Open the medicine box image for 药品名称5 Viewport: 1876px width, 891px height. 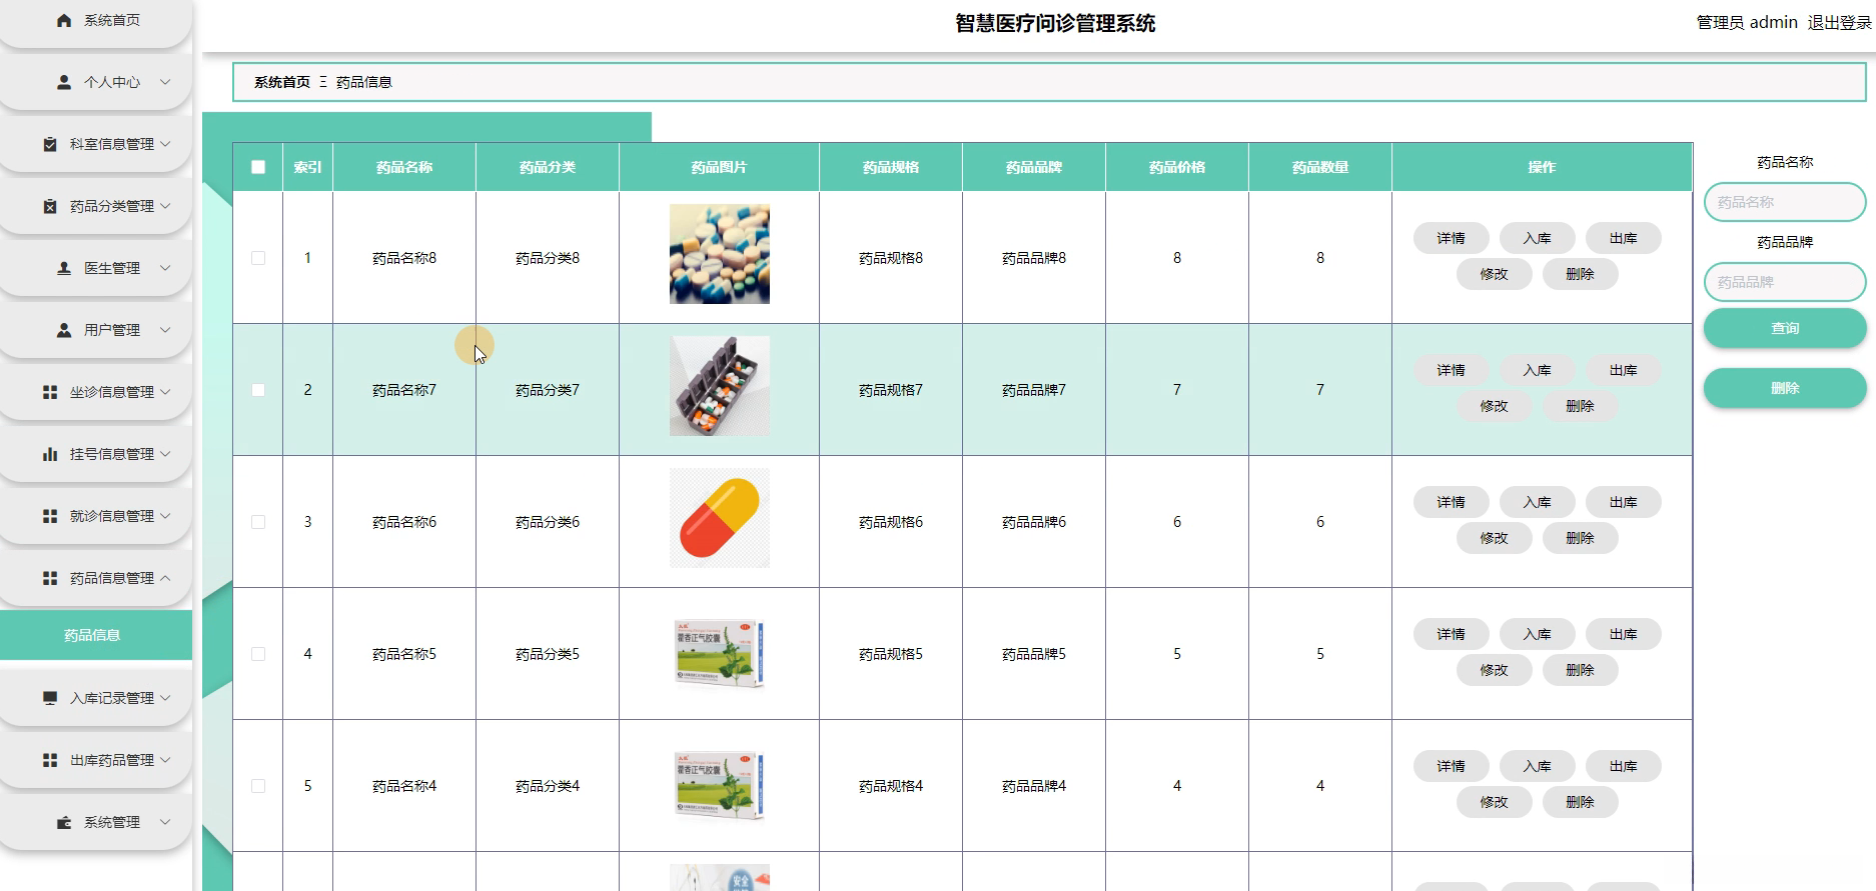click(x=720, y=654)
